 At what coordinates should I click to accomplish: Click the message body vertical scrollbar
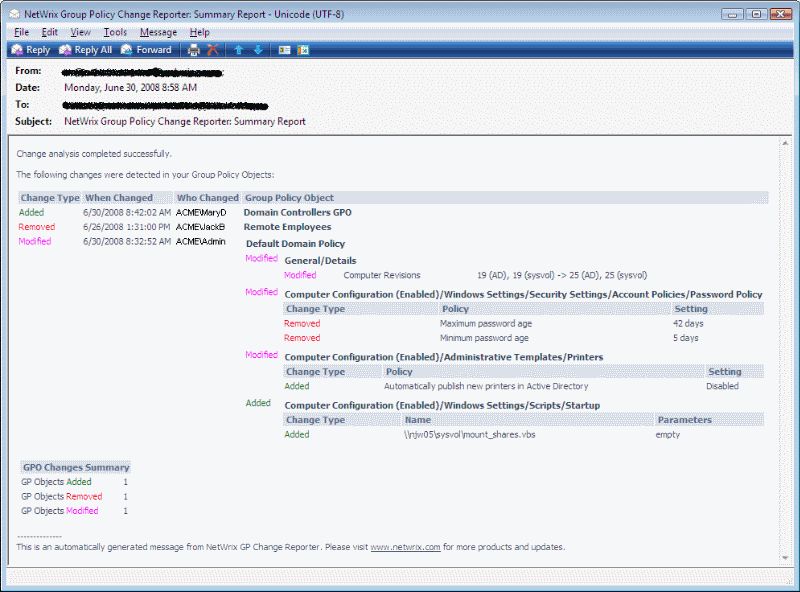coord(787,350)
